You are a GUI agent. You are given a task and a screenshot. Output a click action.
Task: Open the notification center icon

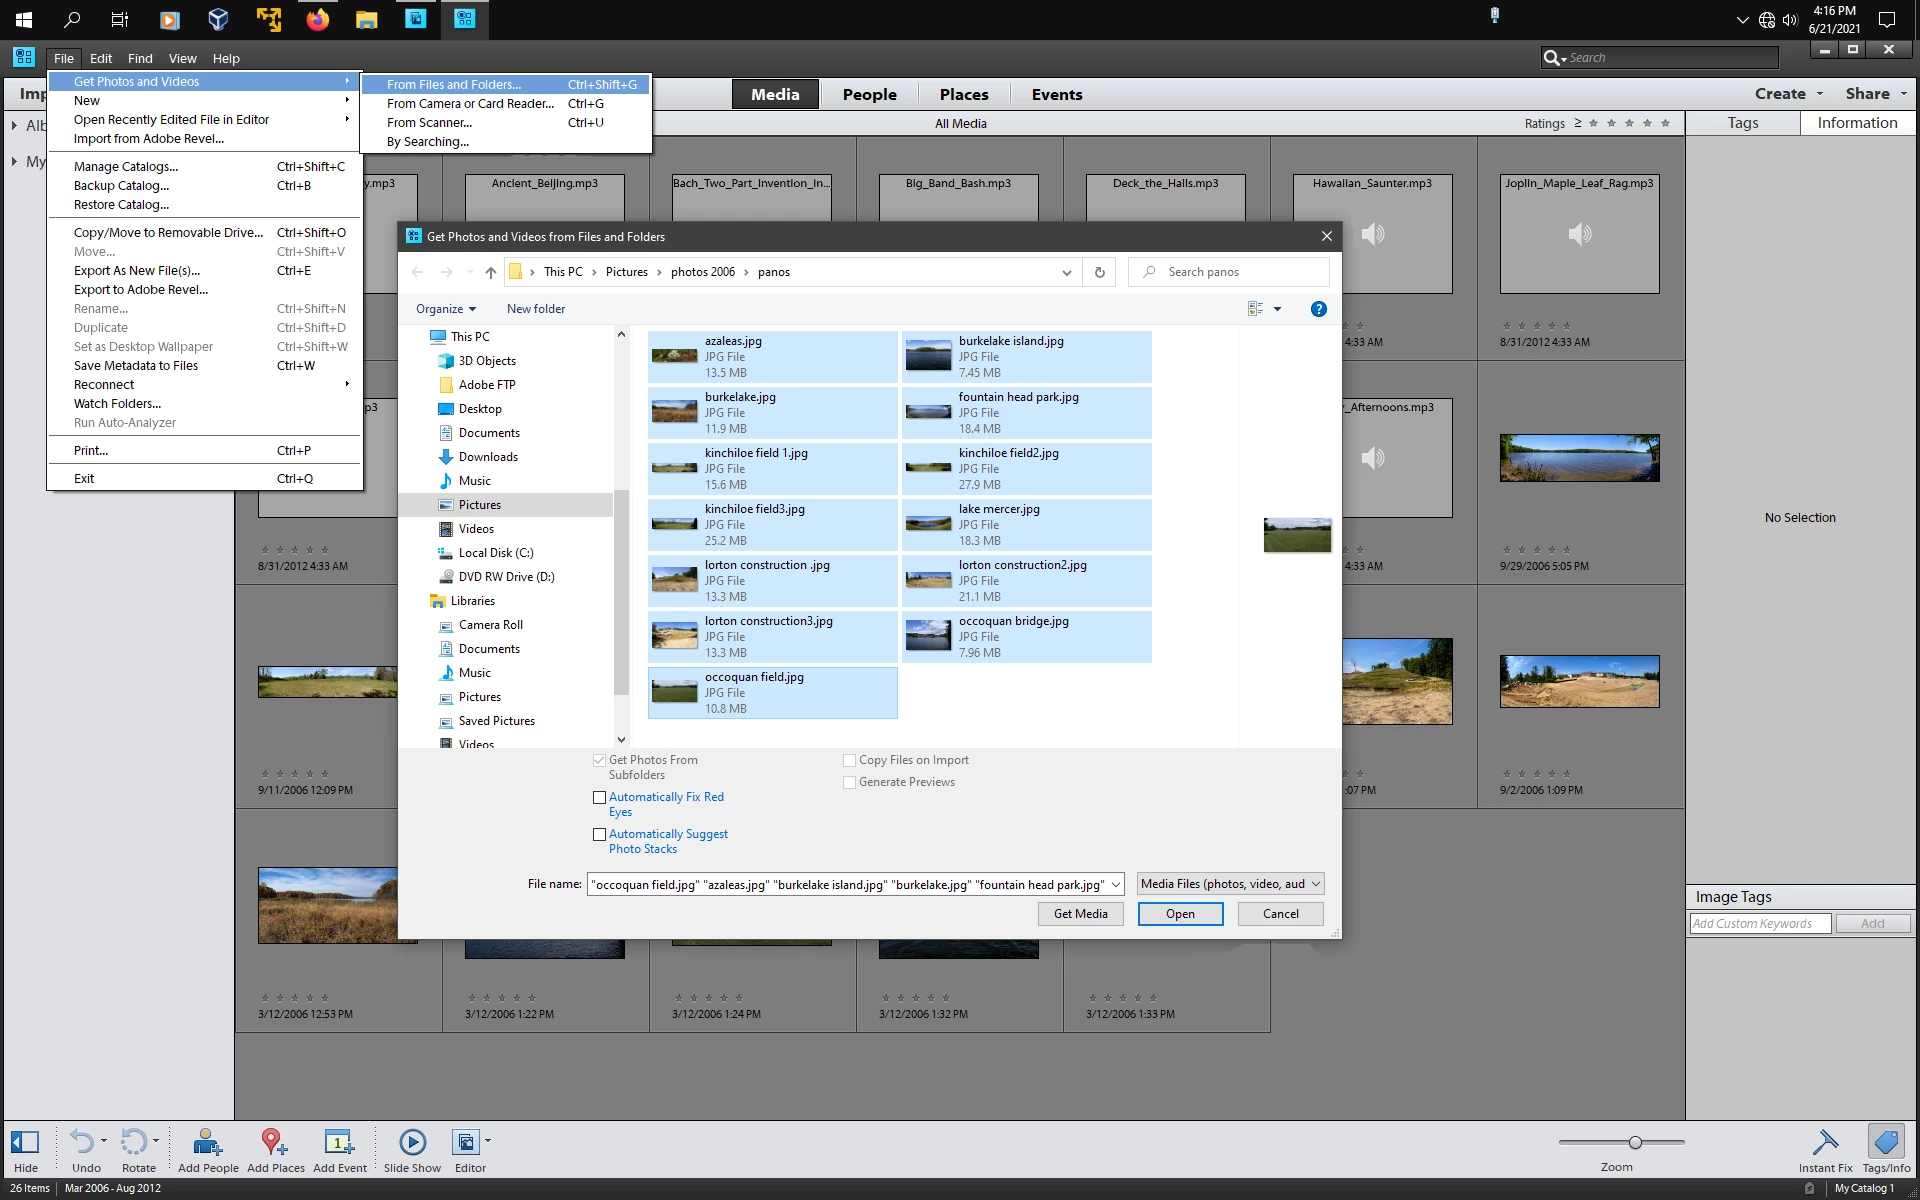click(1887, 19)
